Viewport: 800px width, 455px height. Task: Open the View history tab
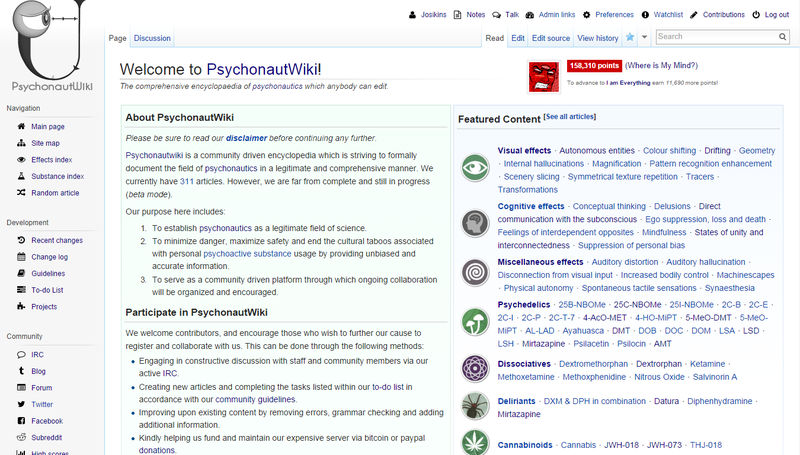597,38
